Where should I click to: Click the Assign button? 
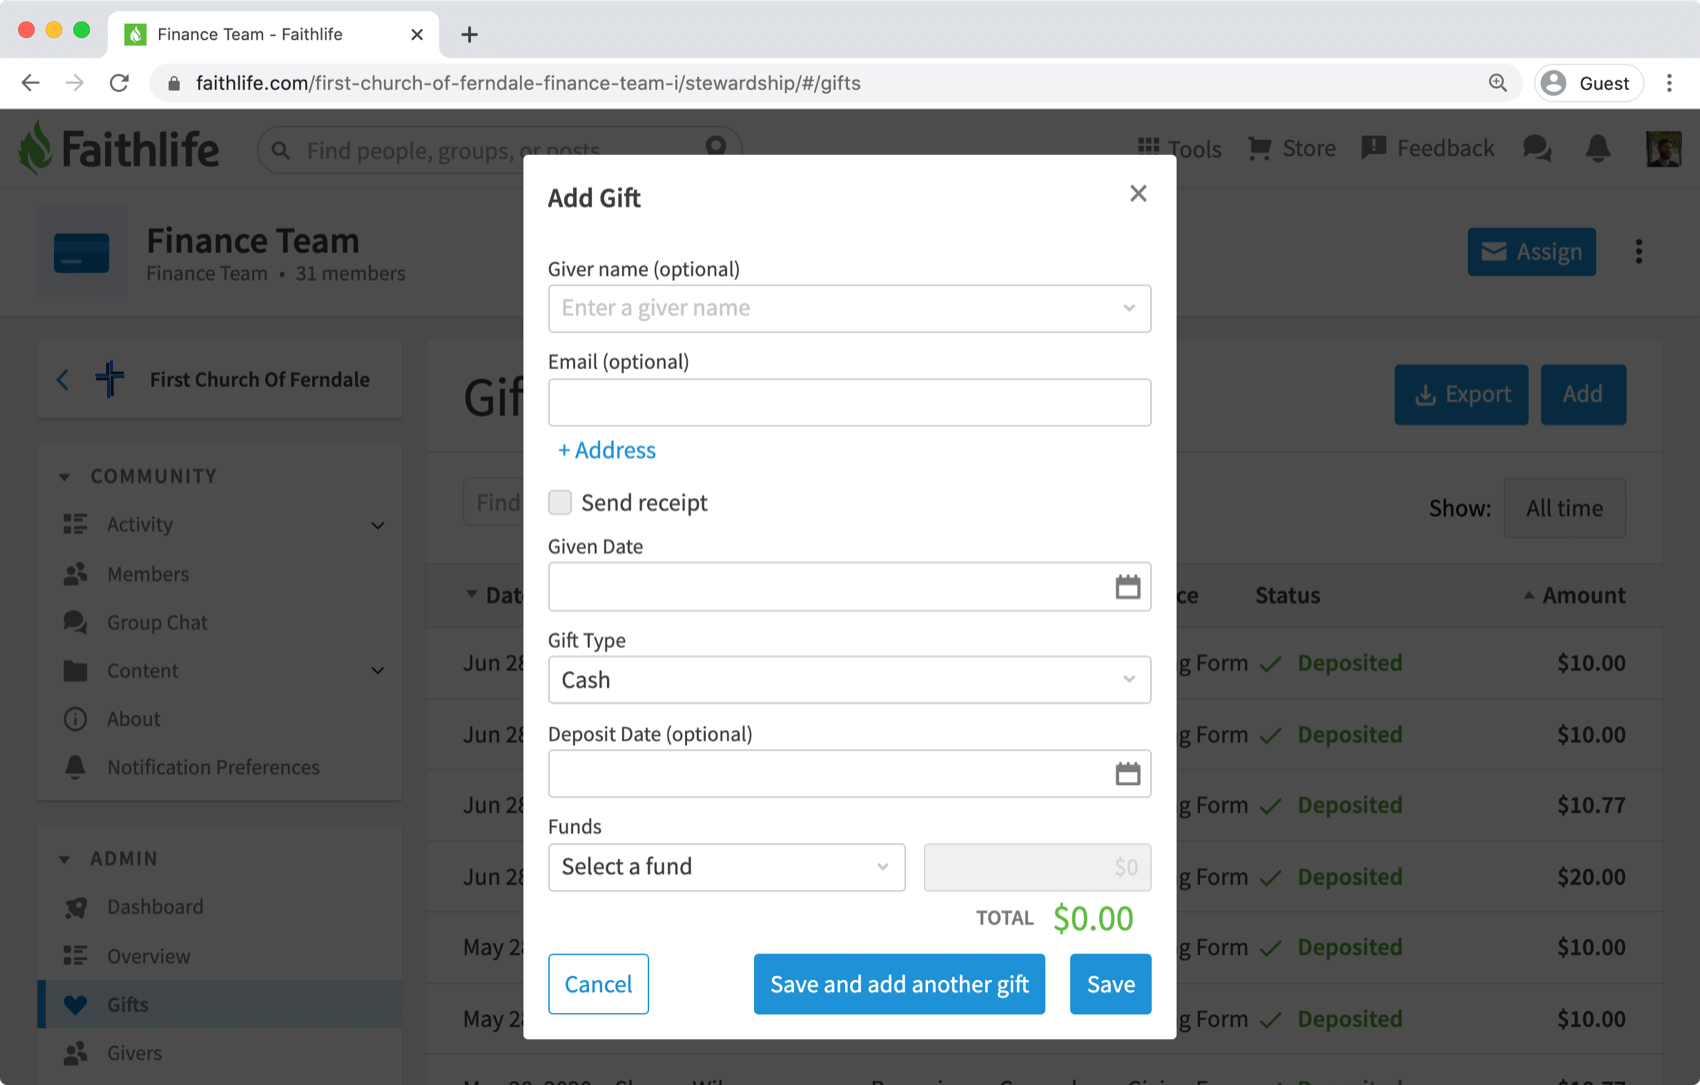1531,252
